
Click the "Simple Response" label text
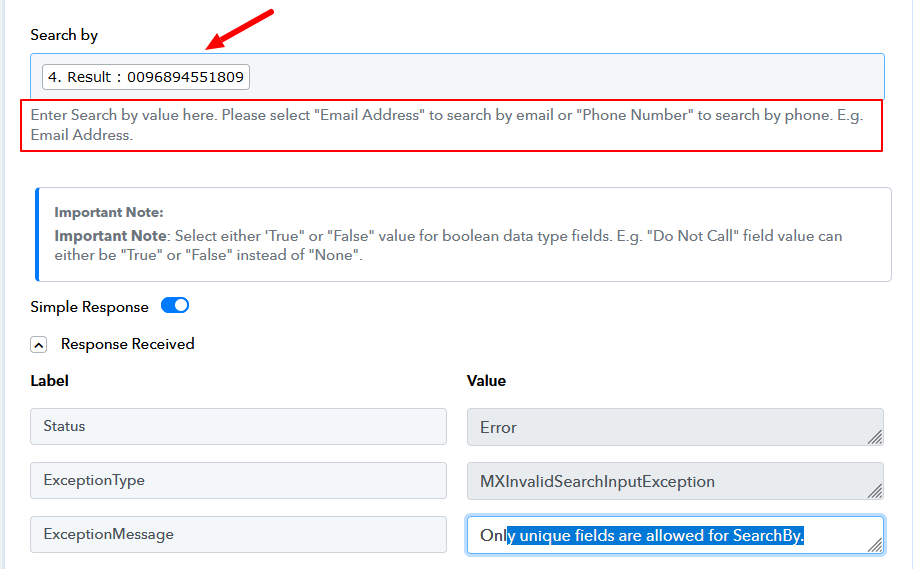tap(90, 307)
